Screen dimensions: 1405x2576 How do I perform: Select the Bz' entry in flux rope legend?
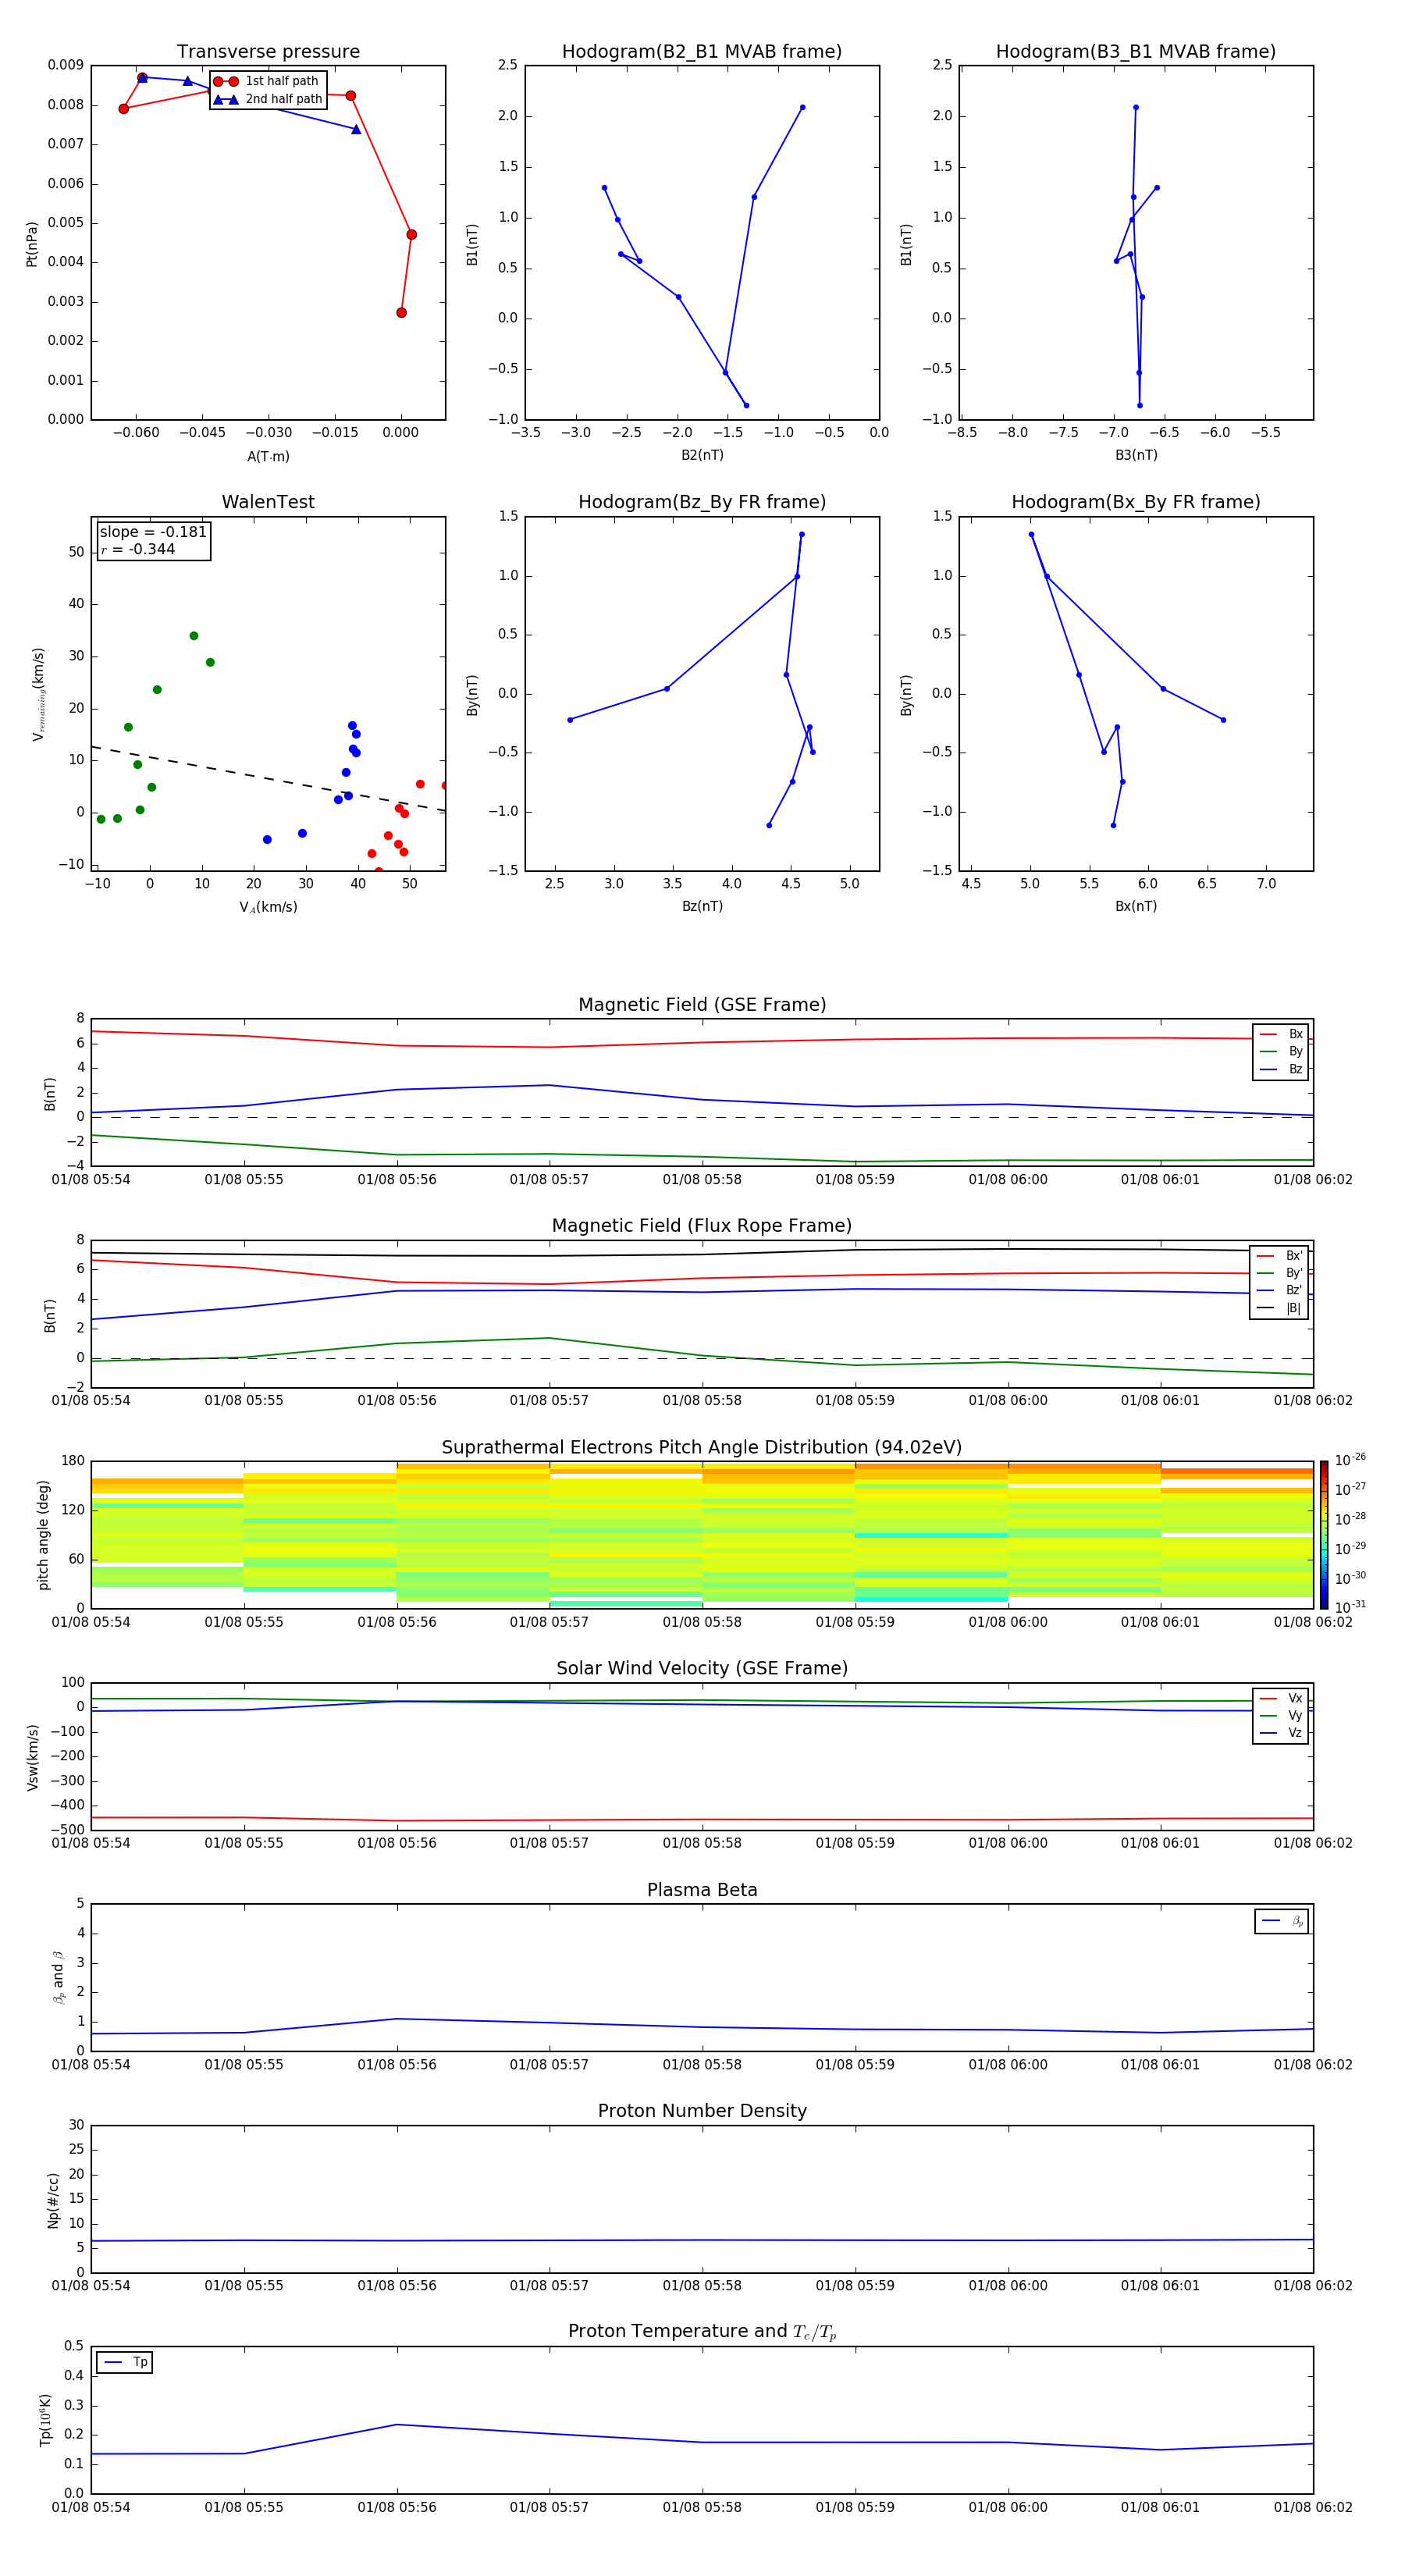tap(1279, 1290)
